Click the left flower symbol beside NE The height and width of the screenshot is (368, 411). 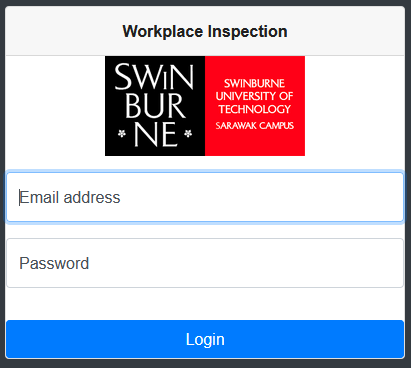click(122, 134)
